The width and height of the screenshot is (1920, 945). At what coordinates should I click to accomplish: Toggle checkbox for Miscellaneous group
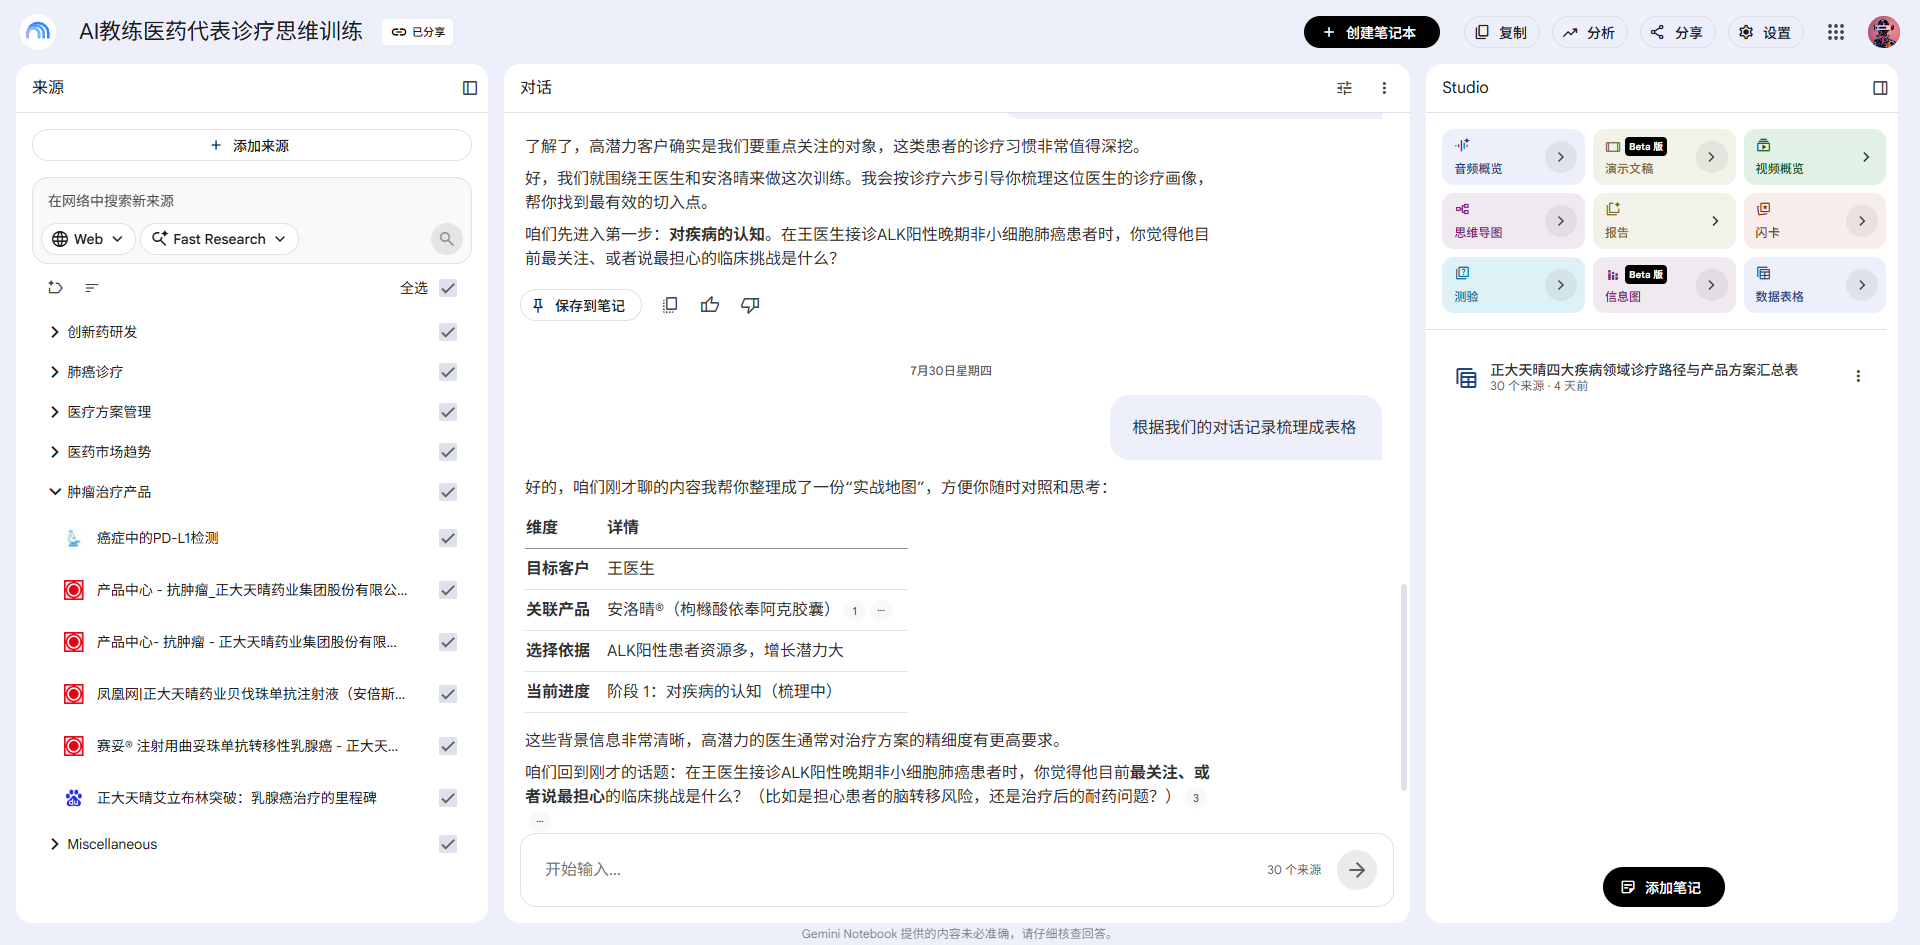[448, 844]
